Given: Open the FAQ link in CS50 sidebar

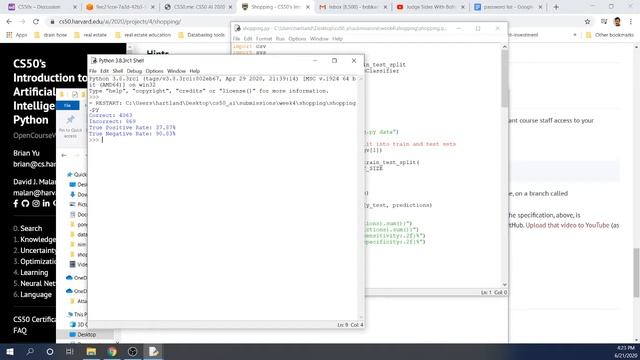Looking at the screenshot, I should click(20, 330).
